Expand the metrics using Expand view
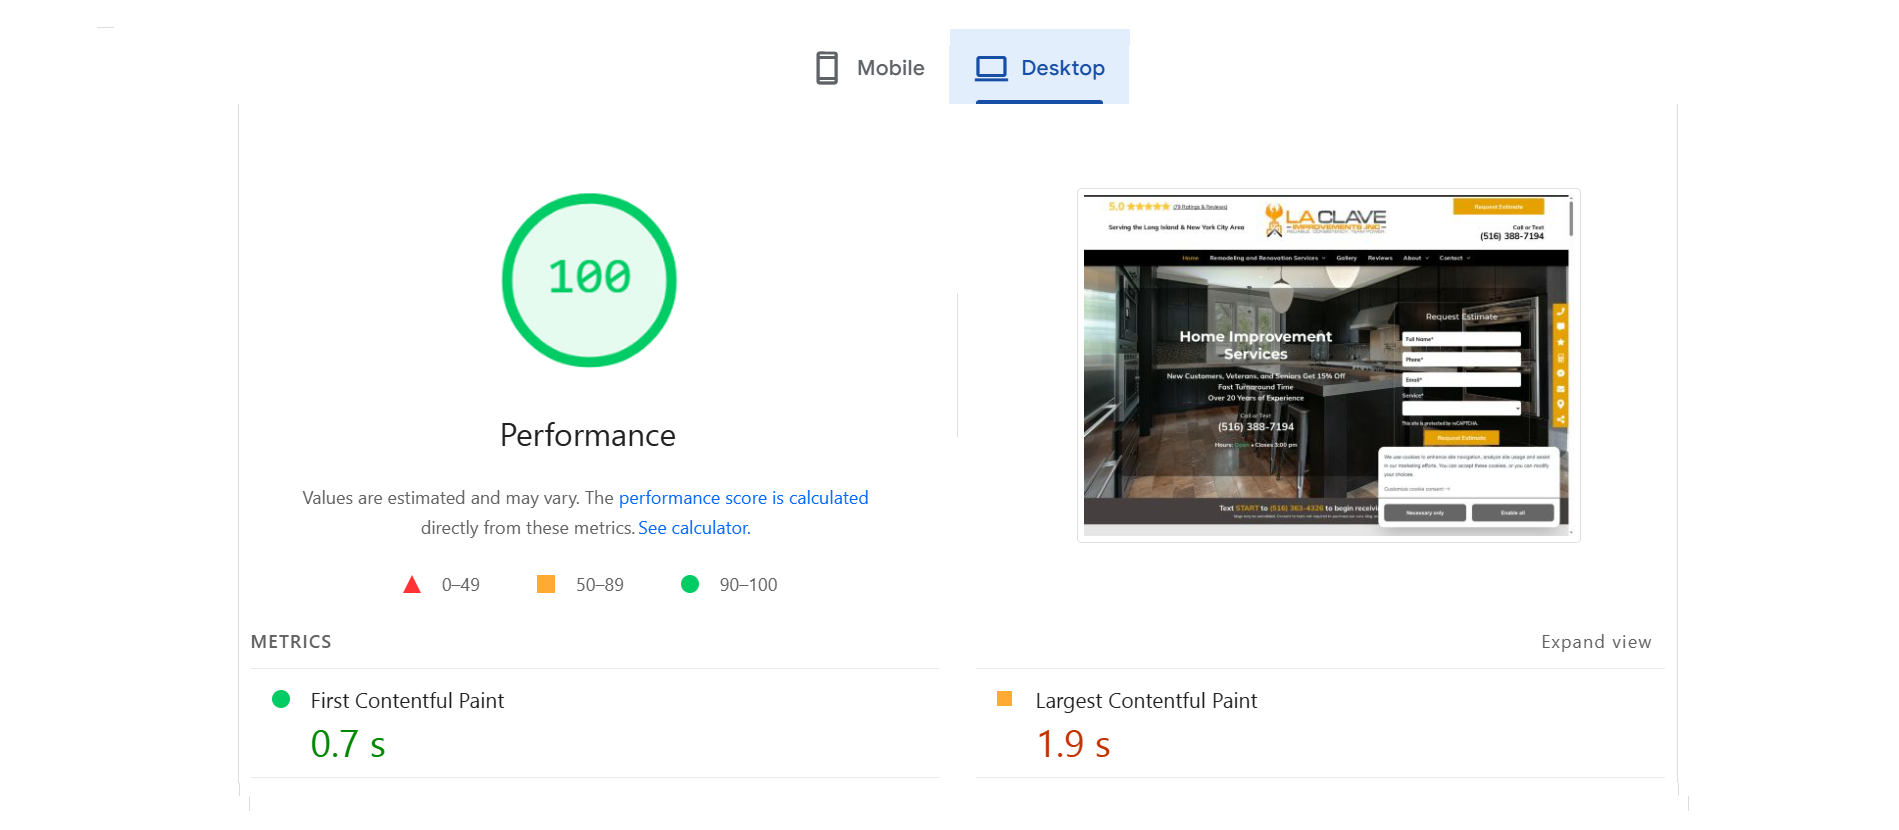This screenshot has height=830, width=1899. (x=1595, y=642)
